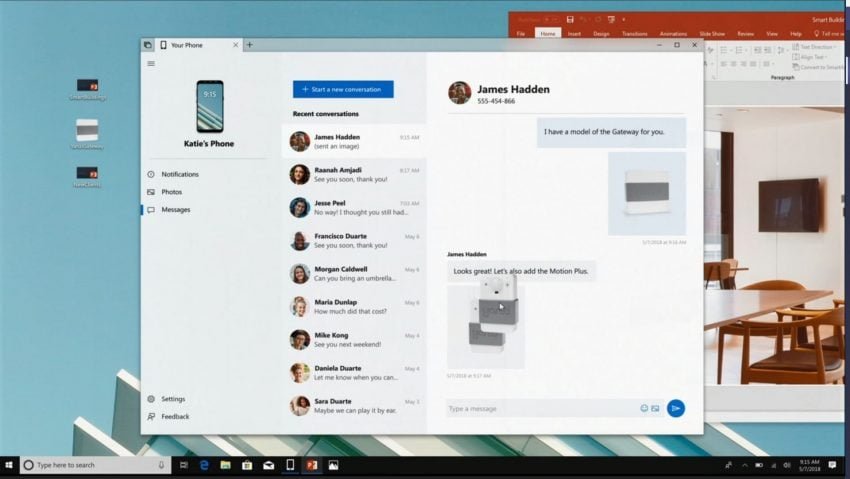Click the send message arrow button

pyautogui.click(x=676, y=408)
